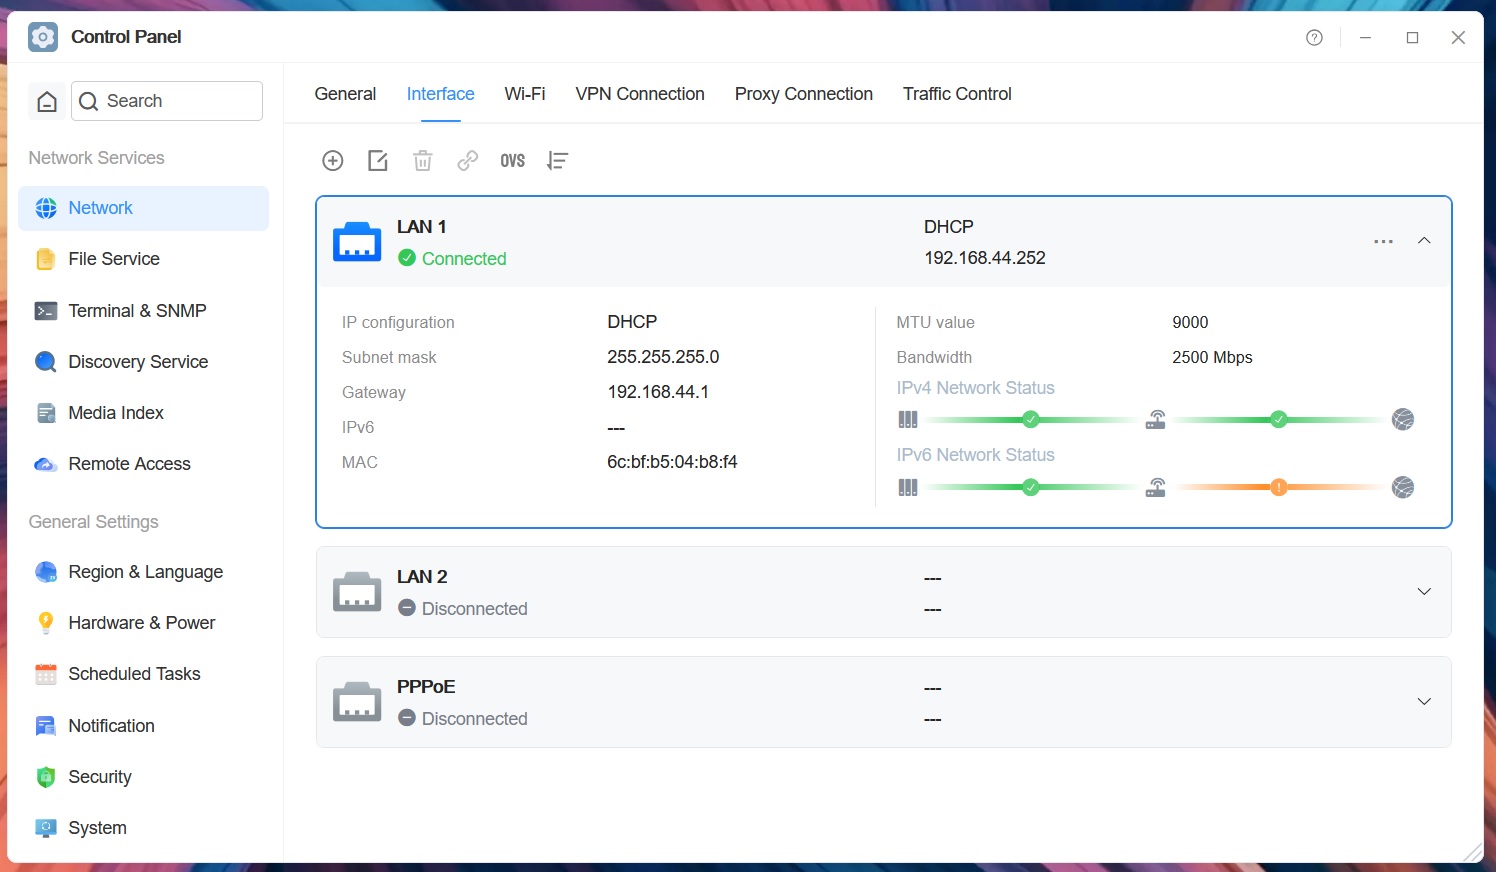Click the add interface plus icon
1496x872 pixels.
click(x=333, y=161)
